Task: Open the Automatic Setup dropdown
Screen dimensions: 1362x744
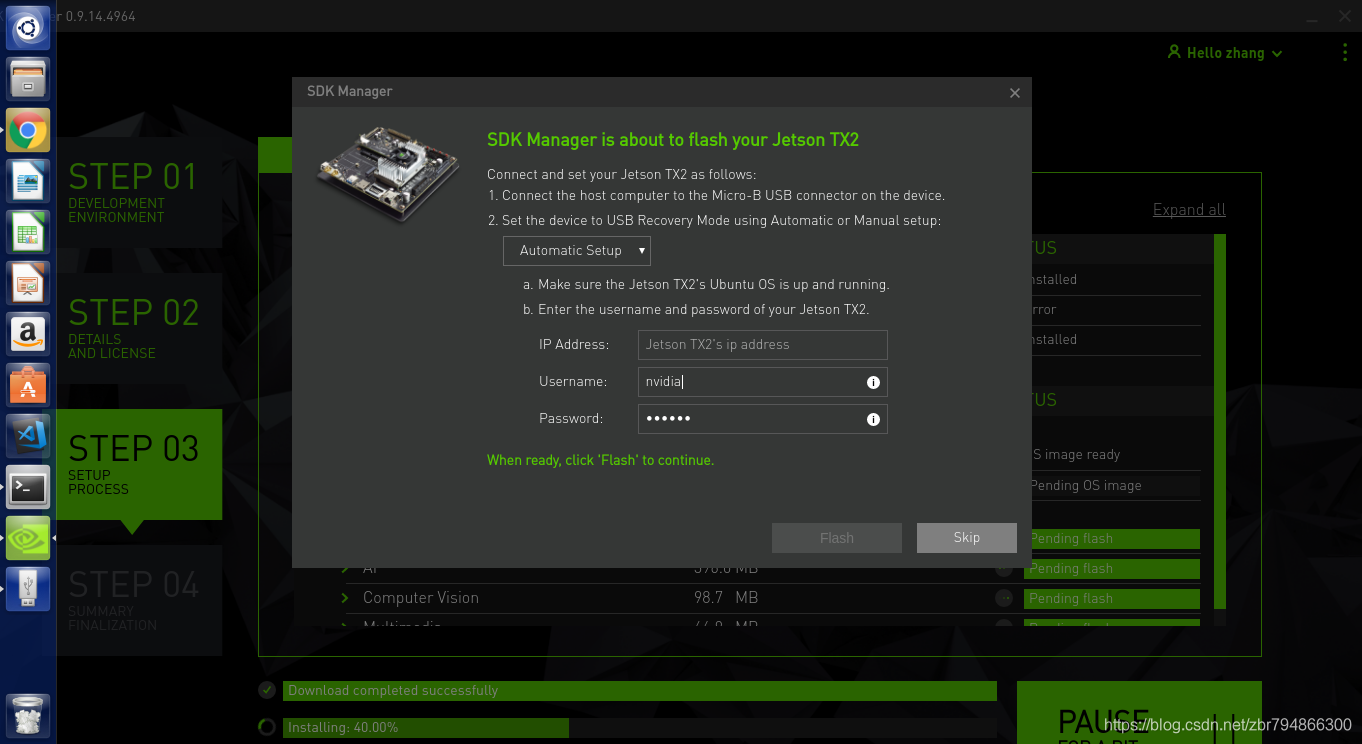Action: click(577, 251)
